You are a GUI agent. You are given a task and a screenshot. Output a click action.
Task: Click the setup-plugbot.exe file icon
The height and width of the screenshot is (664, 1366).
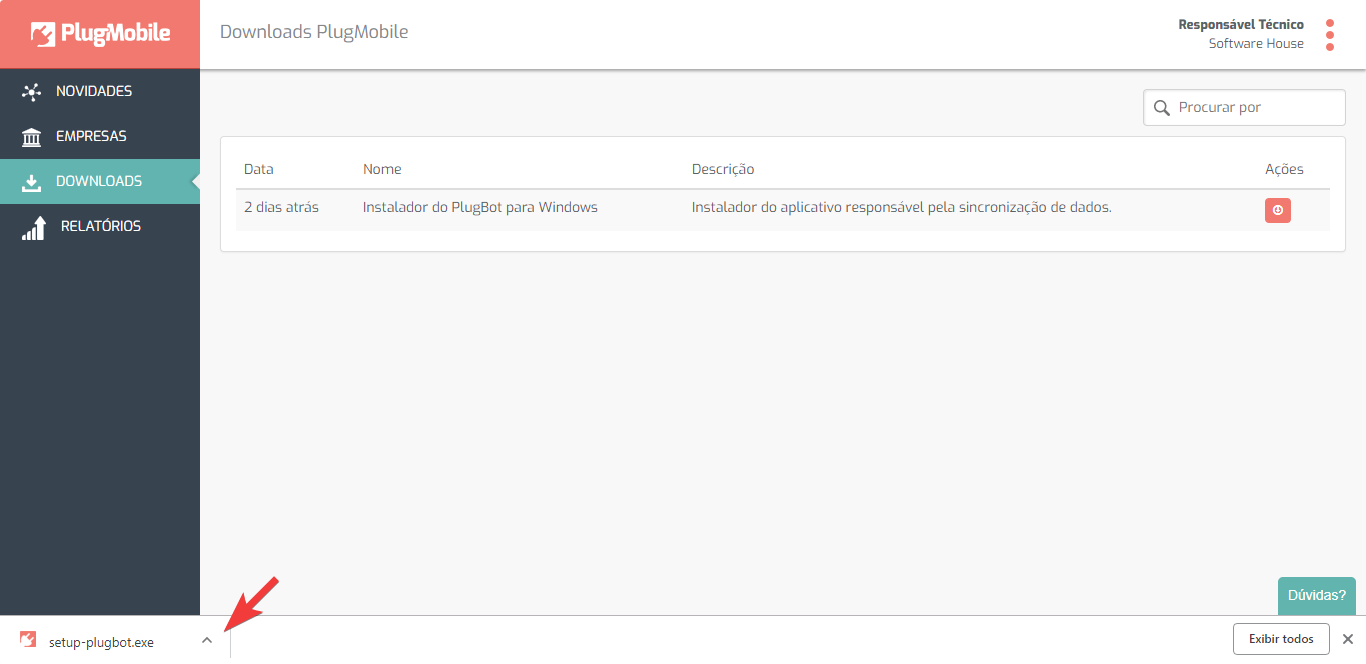point(28,640)
